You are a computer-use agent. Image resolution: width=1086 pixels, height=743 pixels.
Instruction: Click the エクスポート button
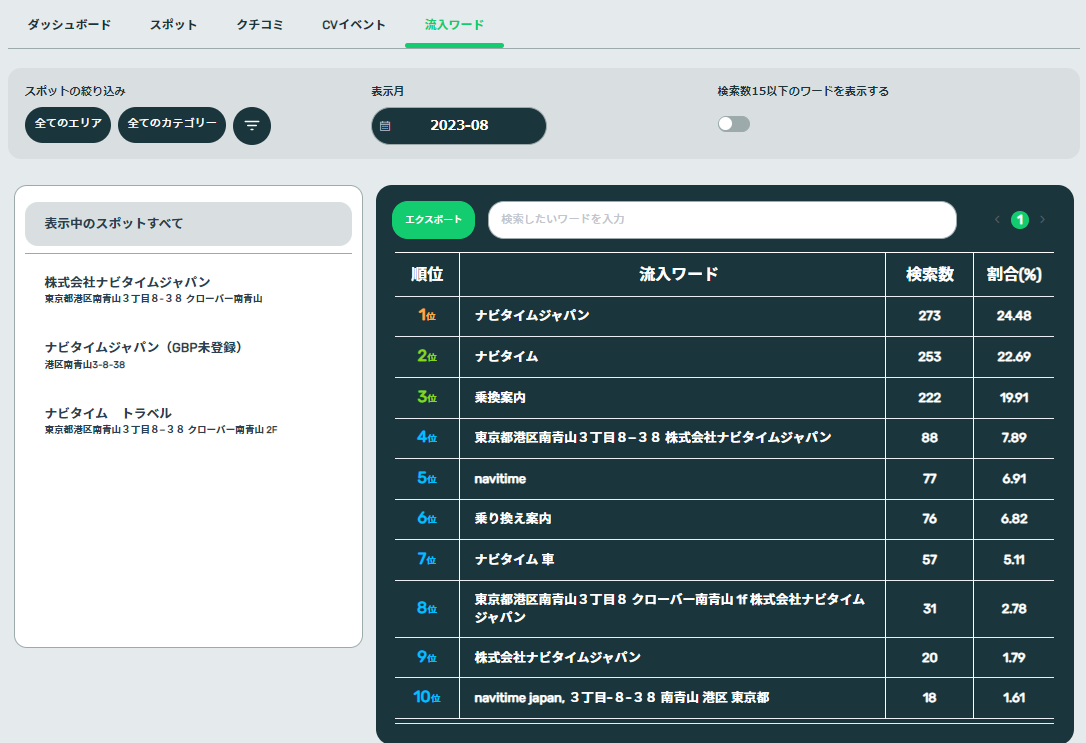(x=434, y=220)
